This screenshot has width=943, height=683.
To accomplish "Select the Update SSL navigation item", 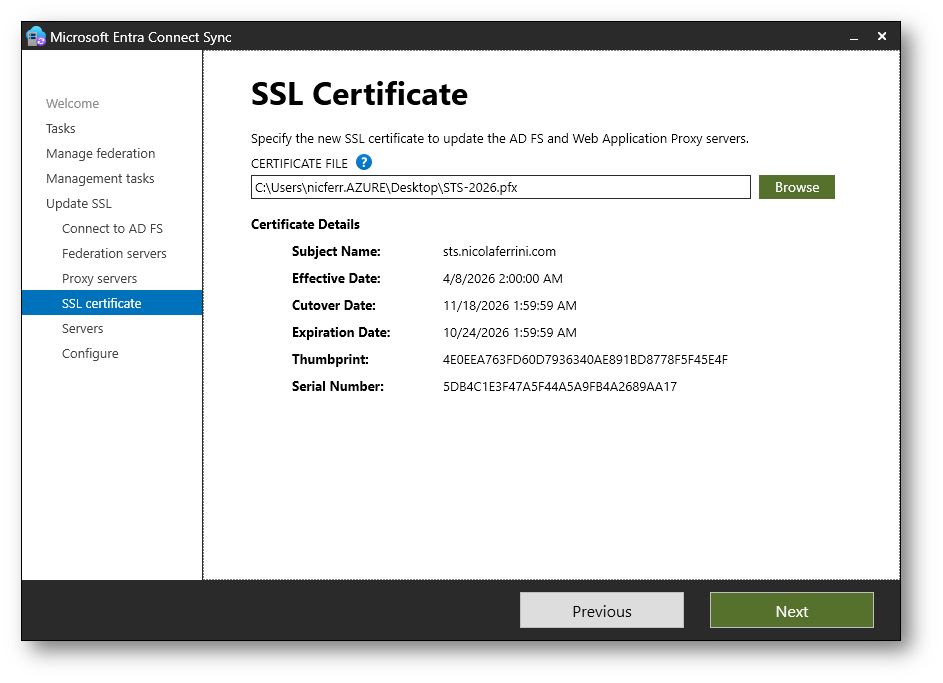I will 79,204.
